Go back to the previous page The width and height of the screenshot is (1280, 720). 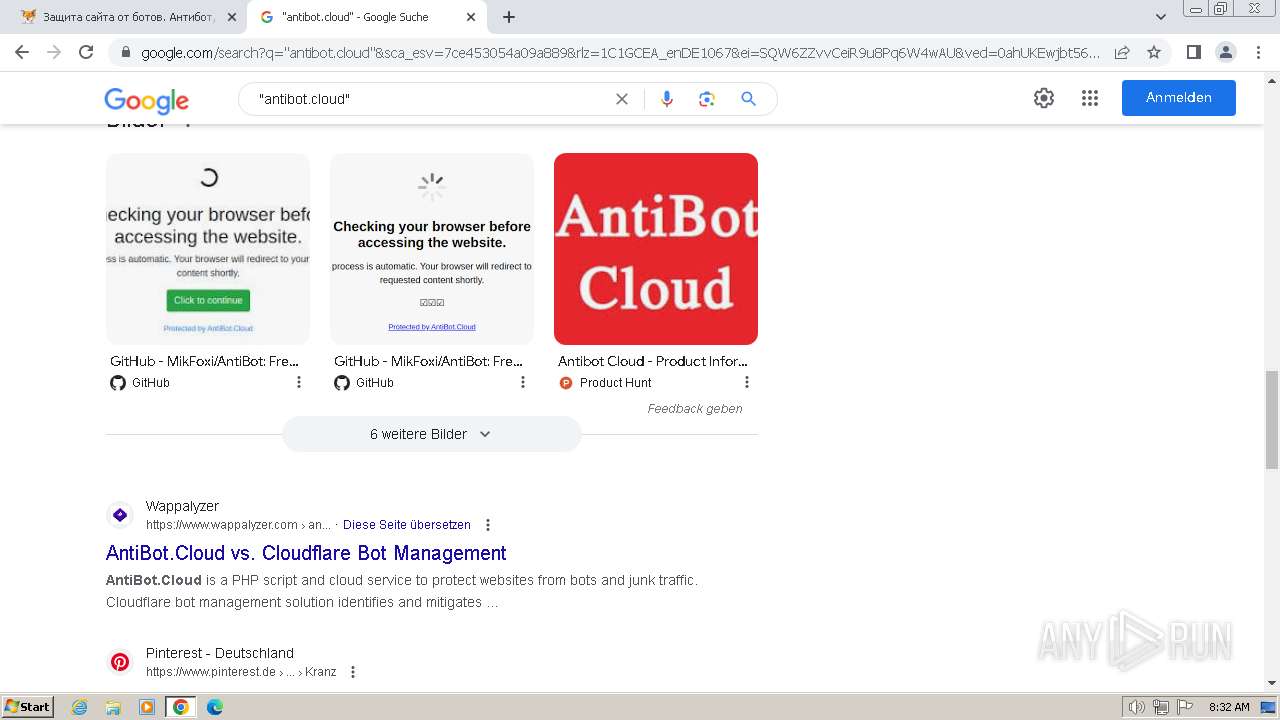22,52
